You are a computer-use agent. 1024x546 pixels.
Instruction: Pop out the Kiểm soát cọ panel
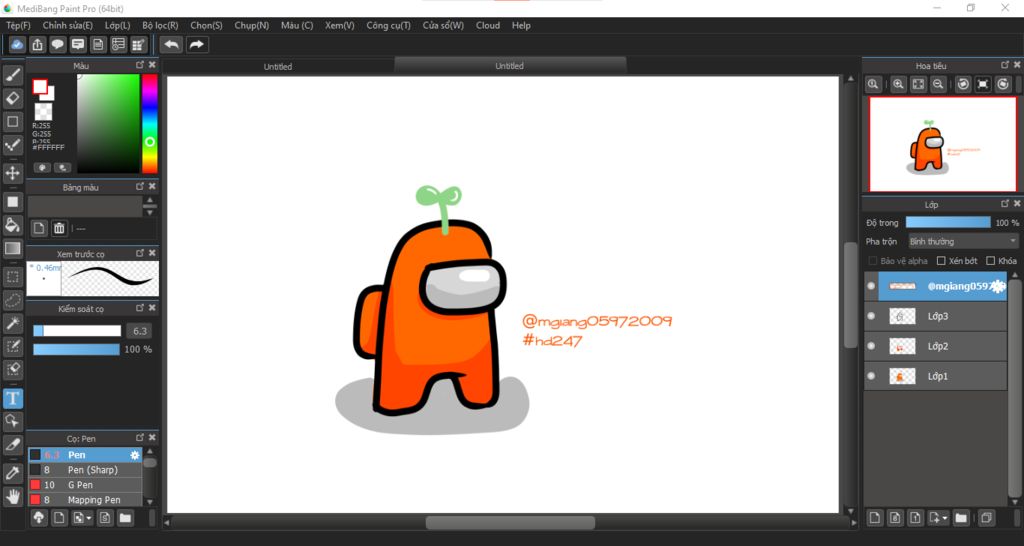(140, 308)
